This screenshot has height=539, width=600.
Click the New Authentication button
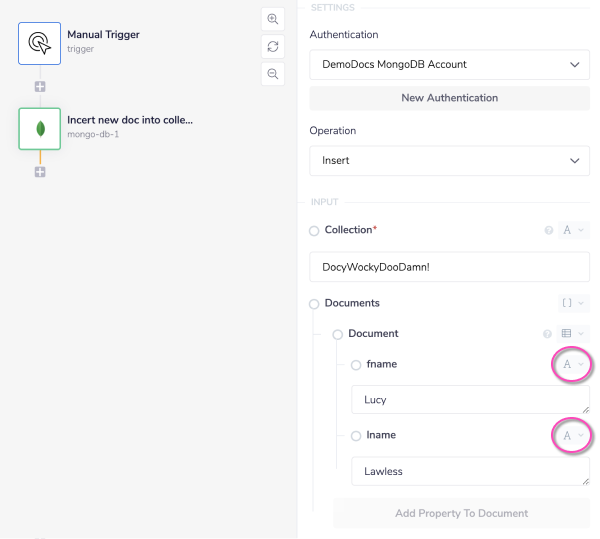tap(449, 98)
